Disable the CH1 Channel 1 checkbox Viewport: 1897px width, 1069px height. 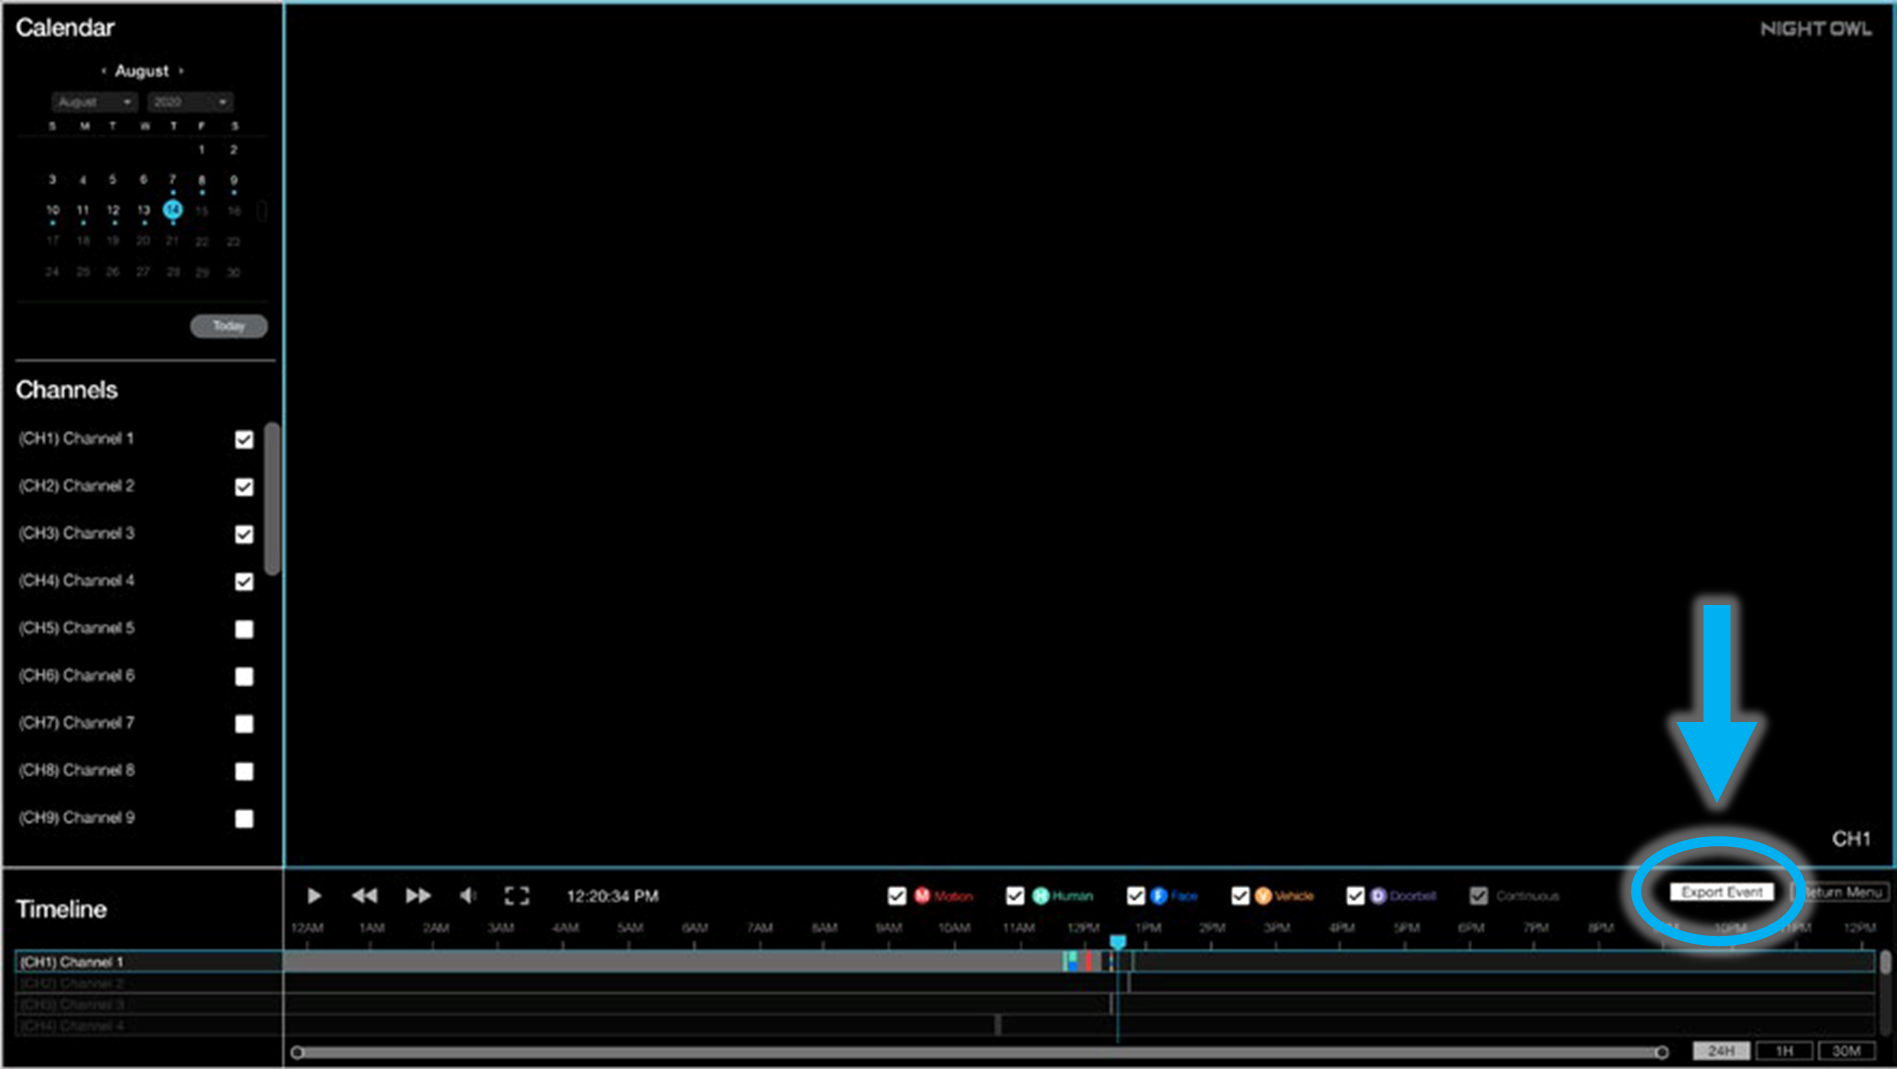(x=243, y=438)
